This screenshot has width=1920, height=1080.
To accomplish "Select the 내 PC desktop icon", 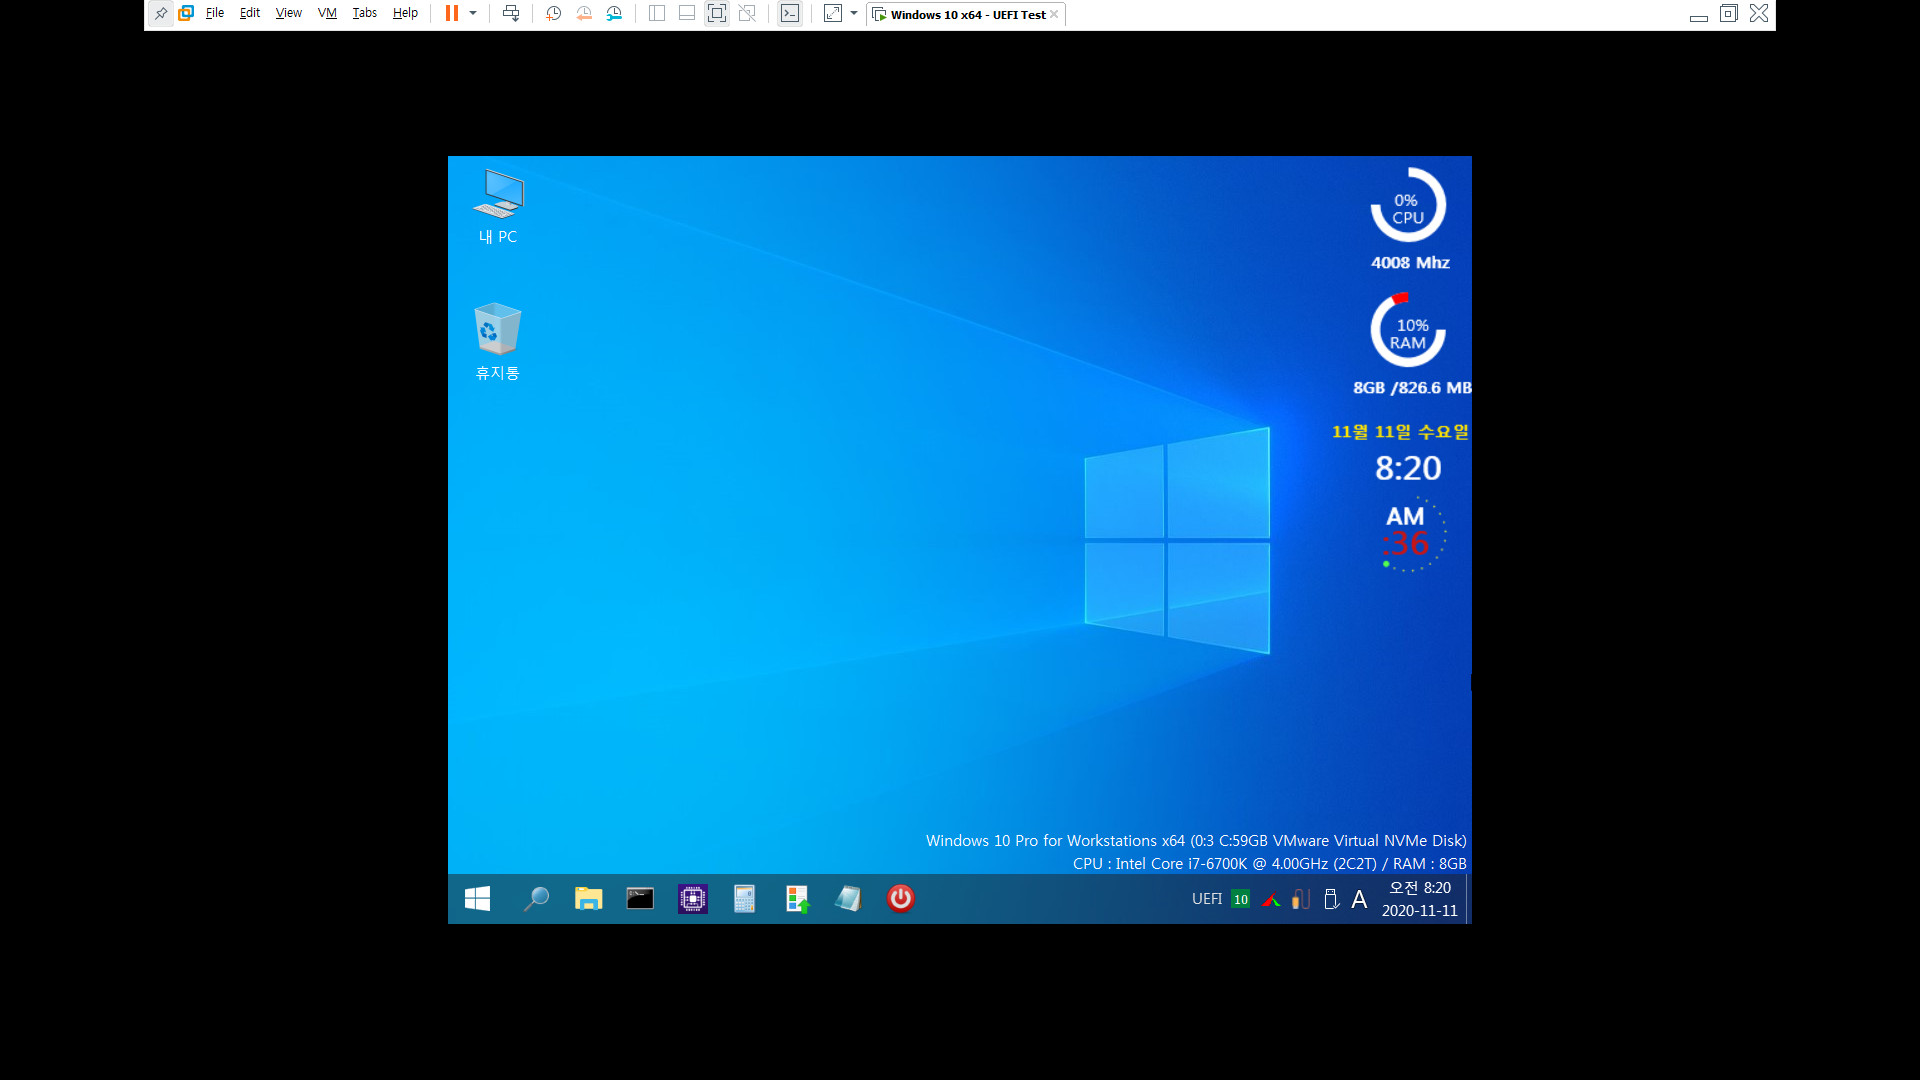I will [498, 207].
